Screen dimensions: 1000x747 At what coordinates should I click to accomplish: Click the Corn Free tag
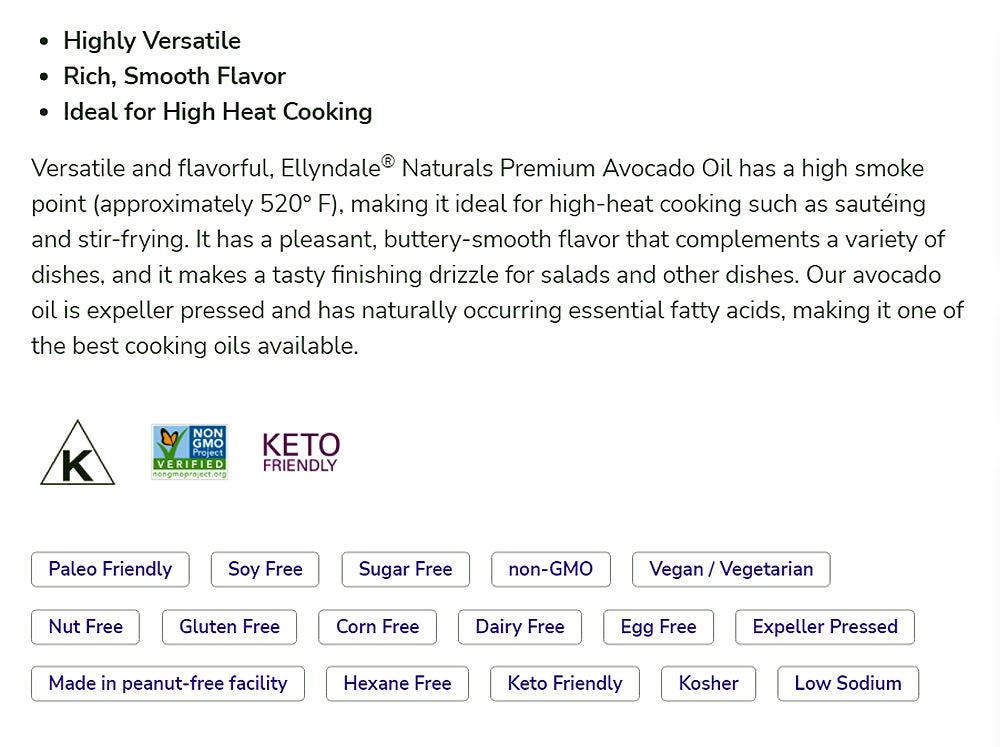(x=377, y=627)
